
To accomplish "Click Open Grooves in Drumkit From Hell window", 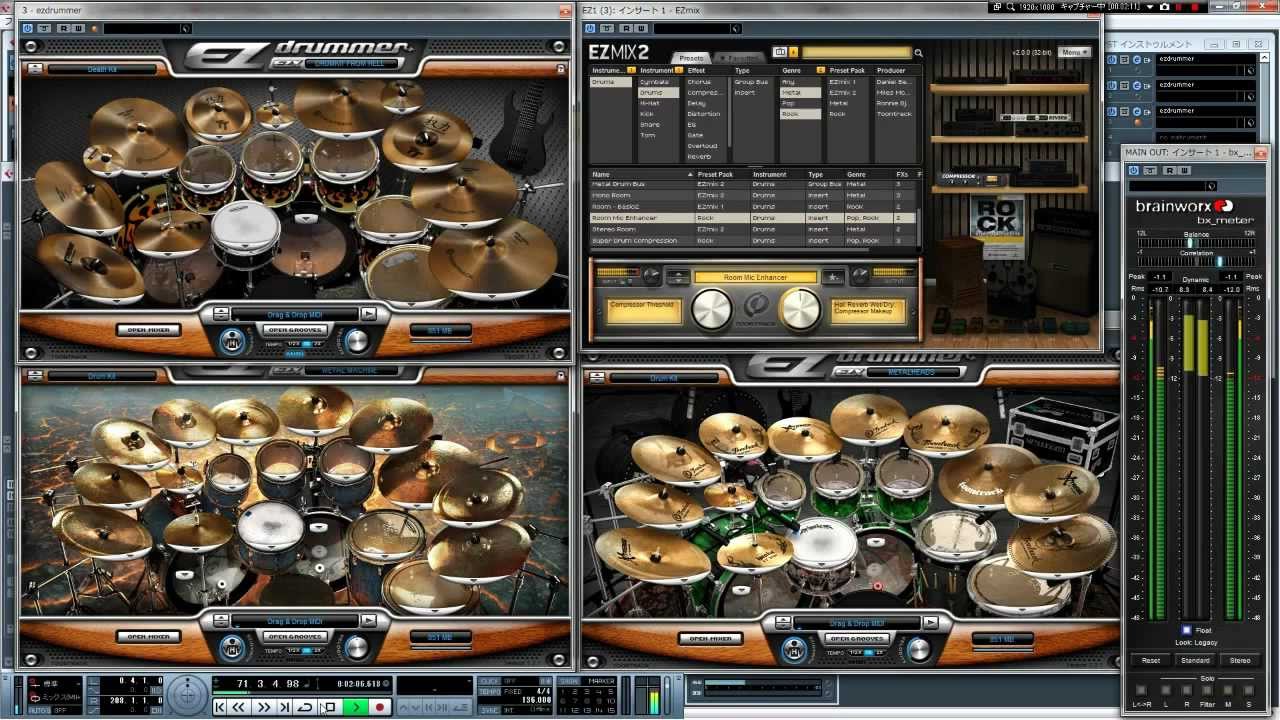I will [294, 329].
